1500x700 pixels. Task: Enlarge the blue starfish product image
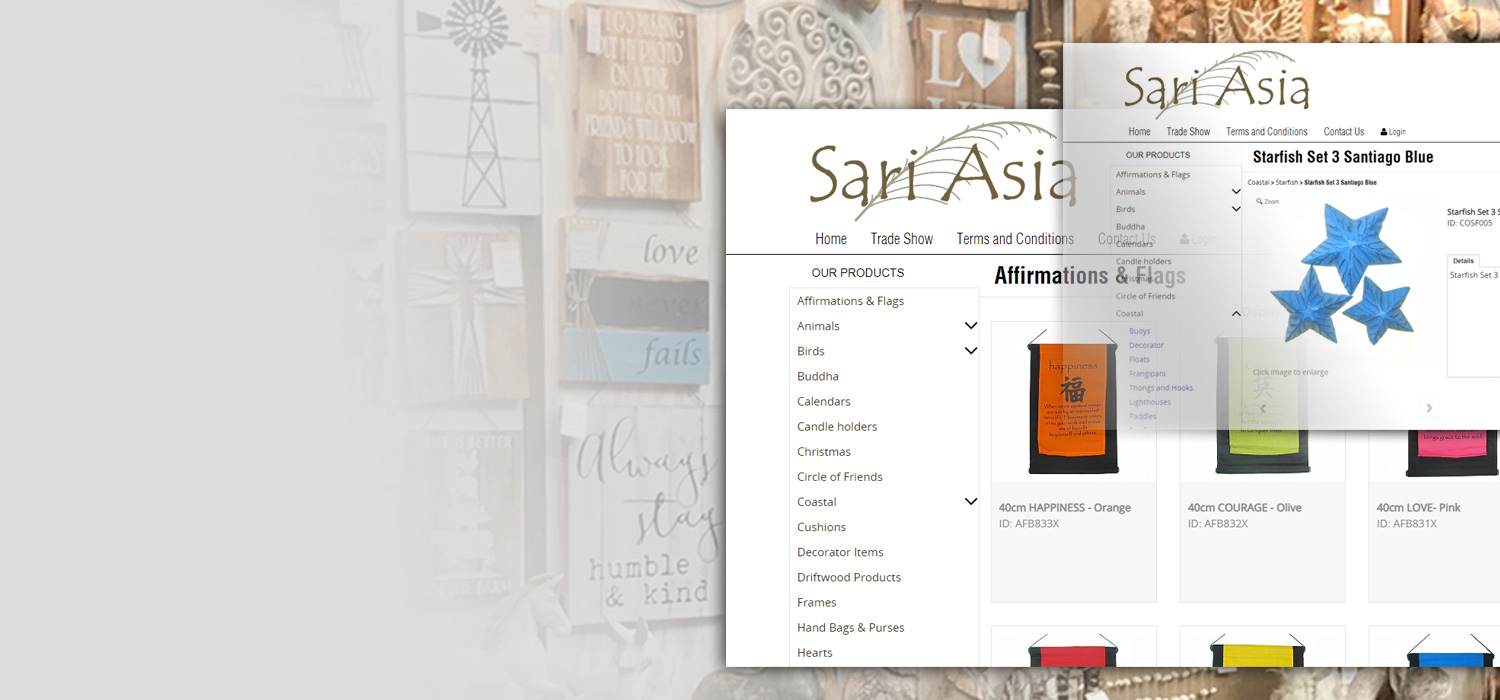(1341, 274)
